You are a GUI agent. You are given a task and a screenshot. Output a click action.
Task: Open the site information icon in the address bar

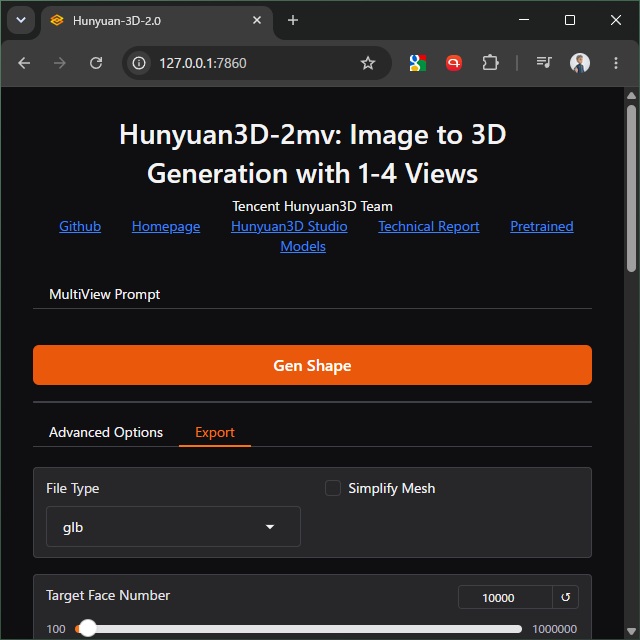pos(139,63)
